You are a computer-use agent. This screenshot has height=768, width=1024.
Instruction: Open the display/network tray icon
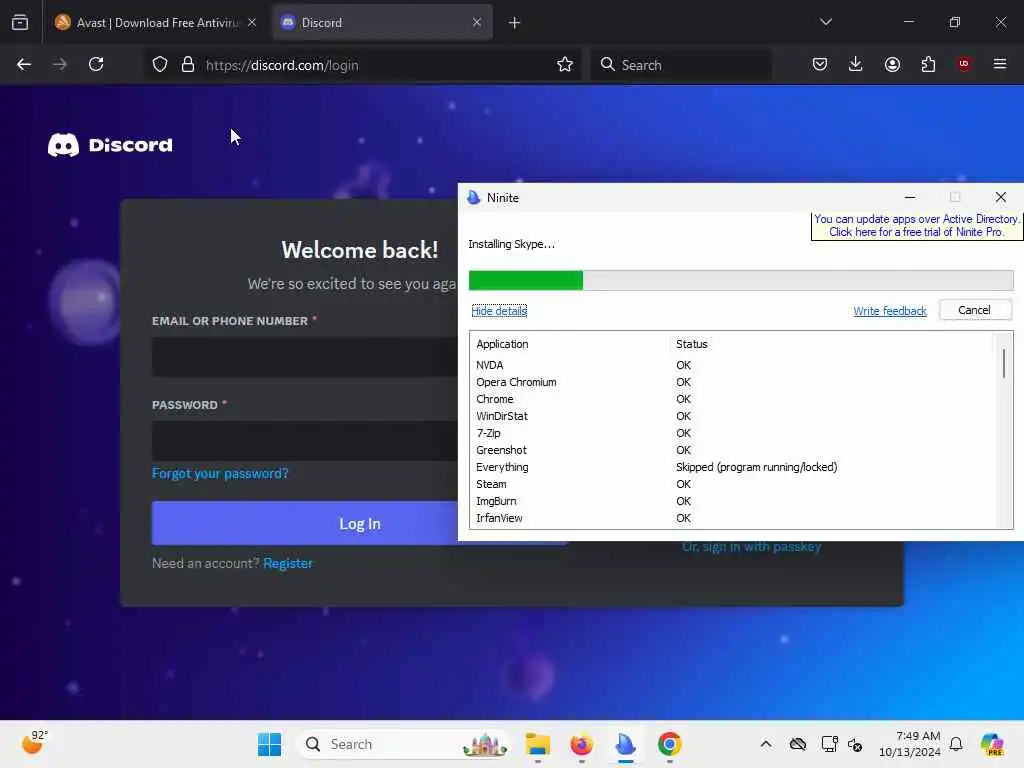tap(829, 744)
